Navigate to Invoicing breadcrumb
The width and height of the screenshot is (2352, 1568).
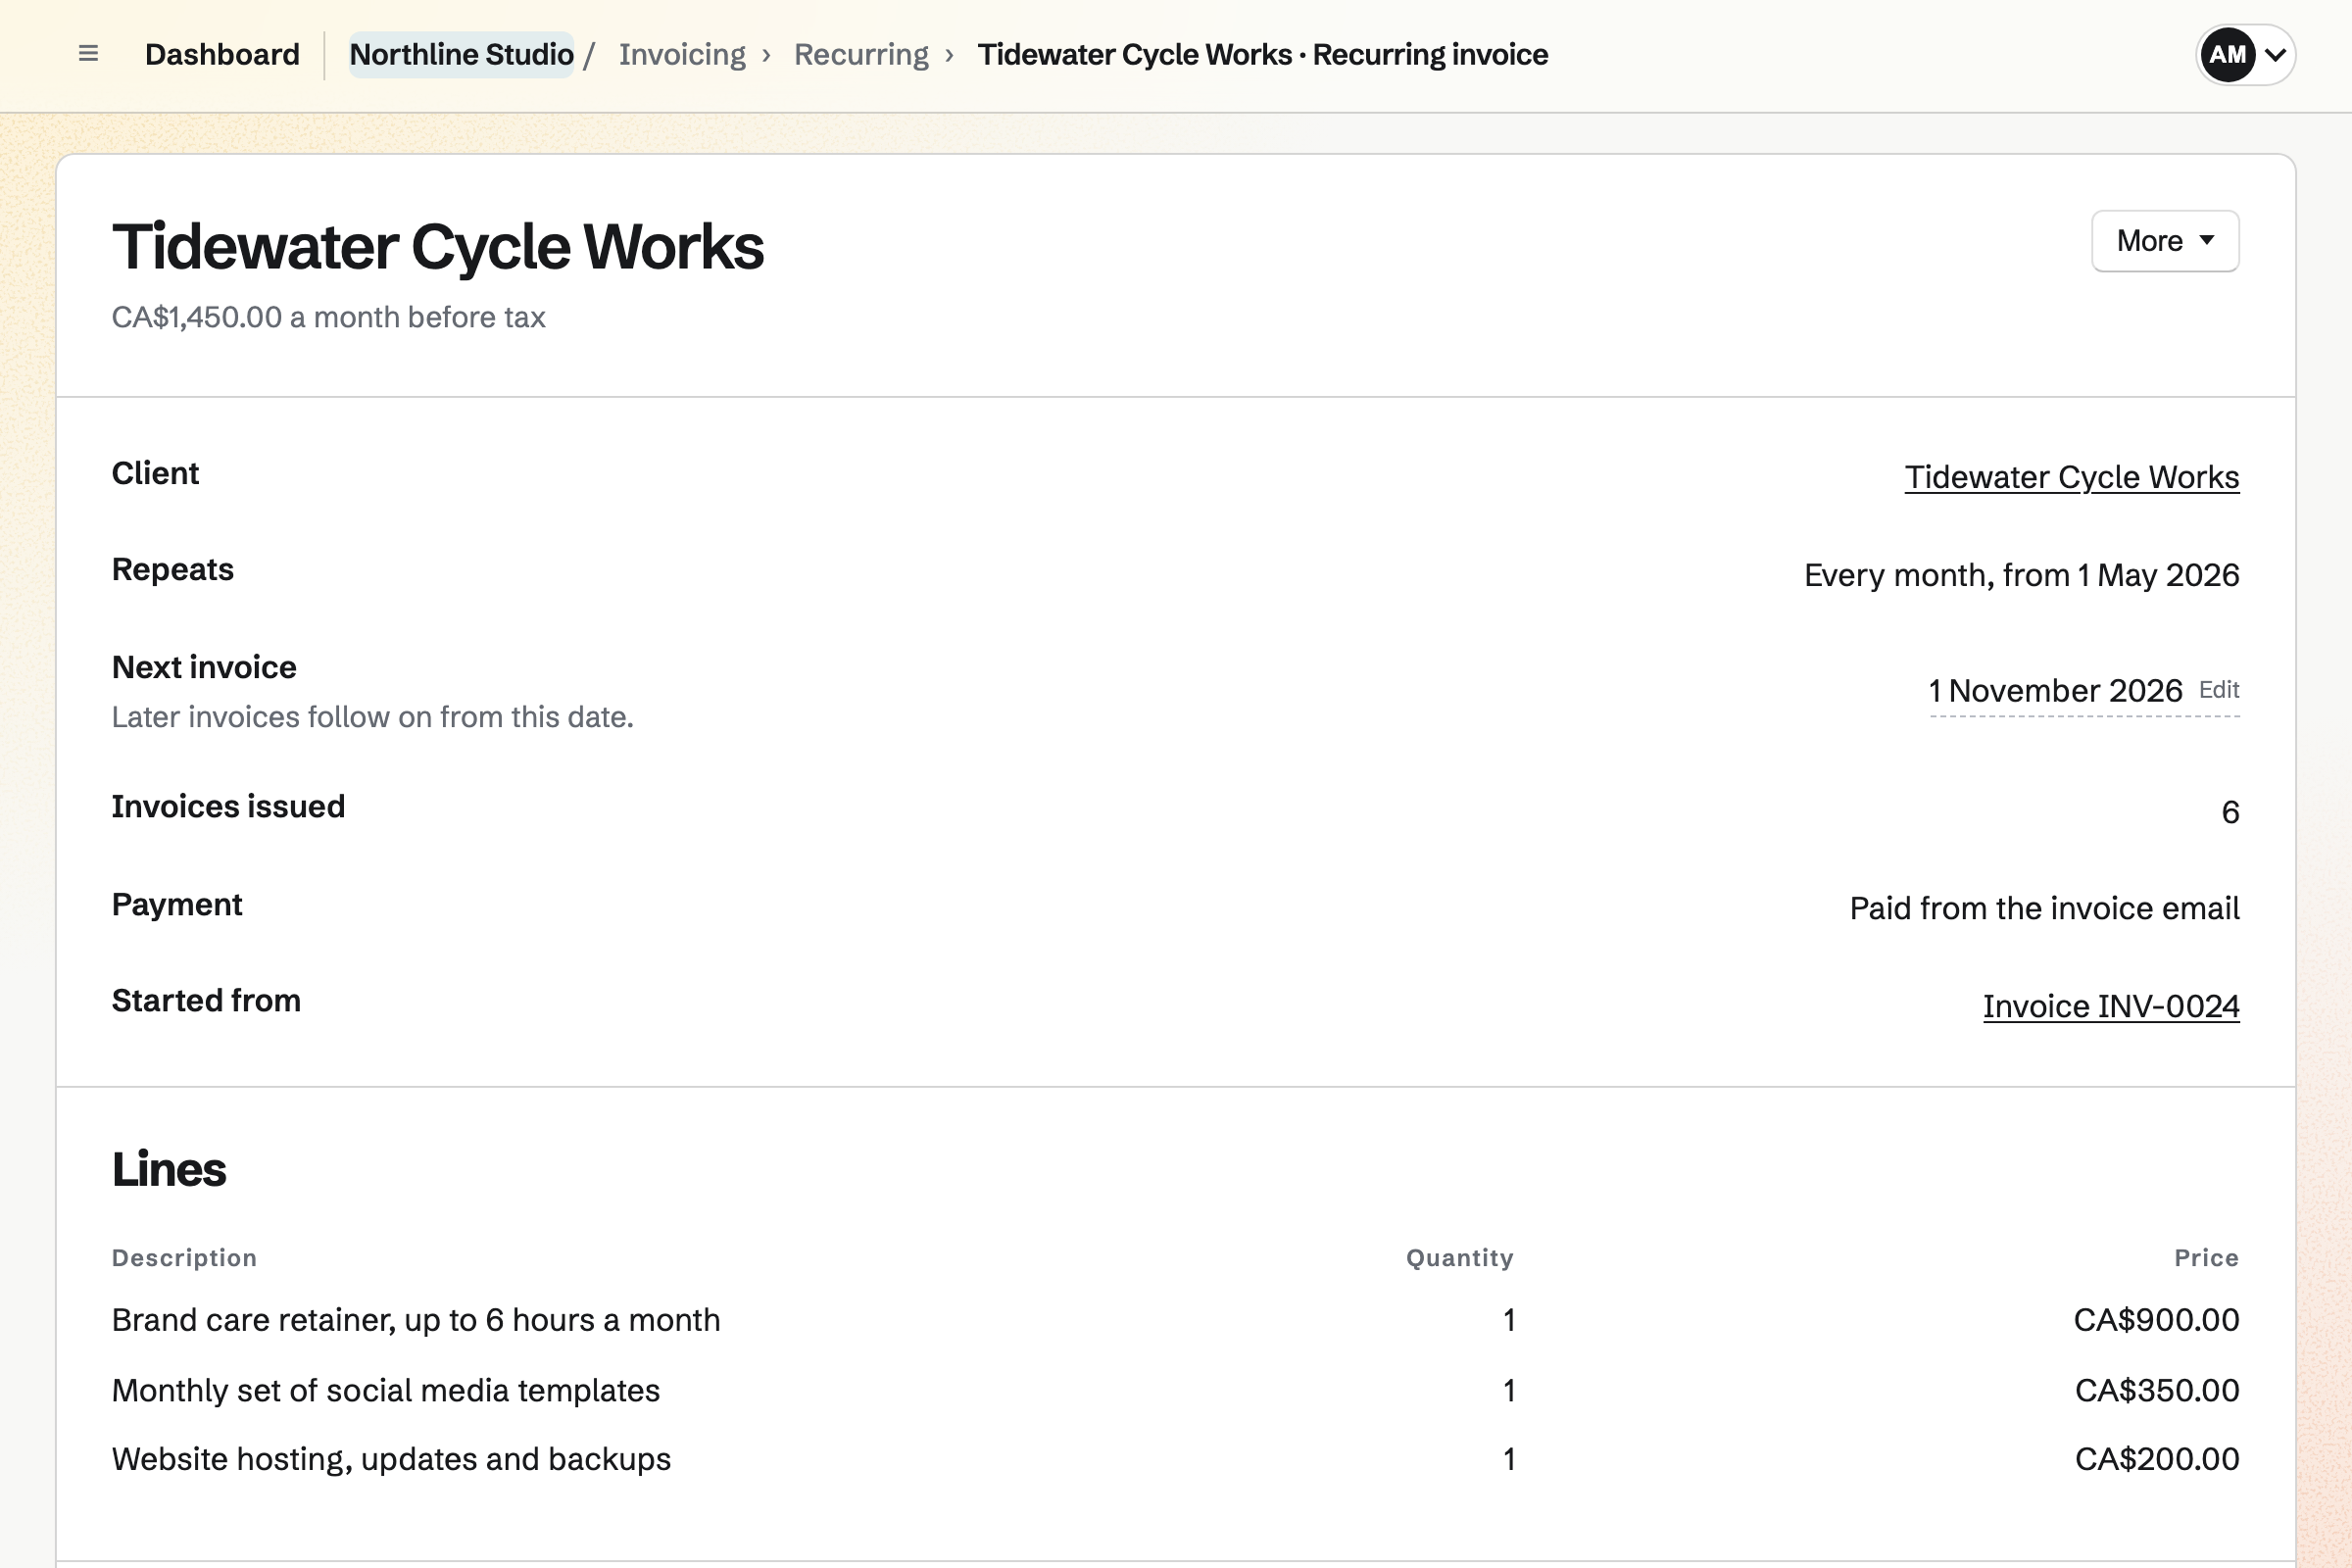click(x=682, y=54)
